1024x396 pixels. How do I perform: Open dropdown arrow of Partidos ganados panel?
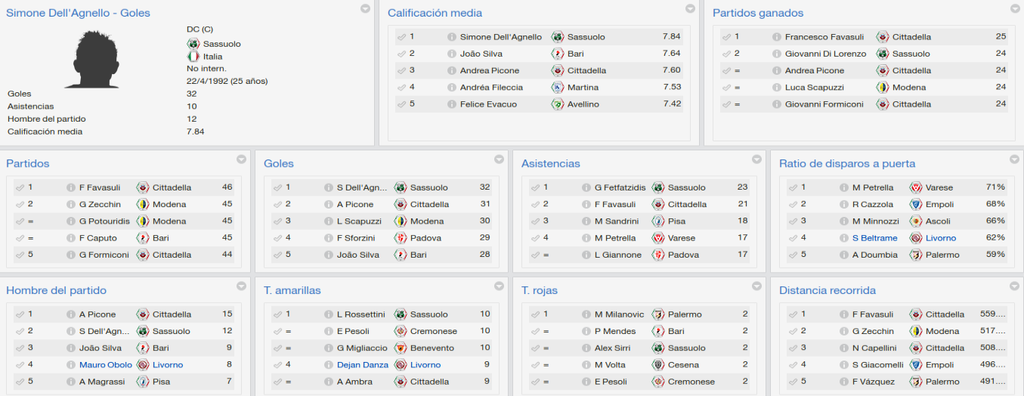tap(1016, 9)
